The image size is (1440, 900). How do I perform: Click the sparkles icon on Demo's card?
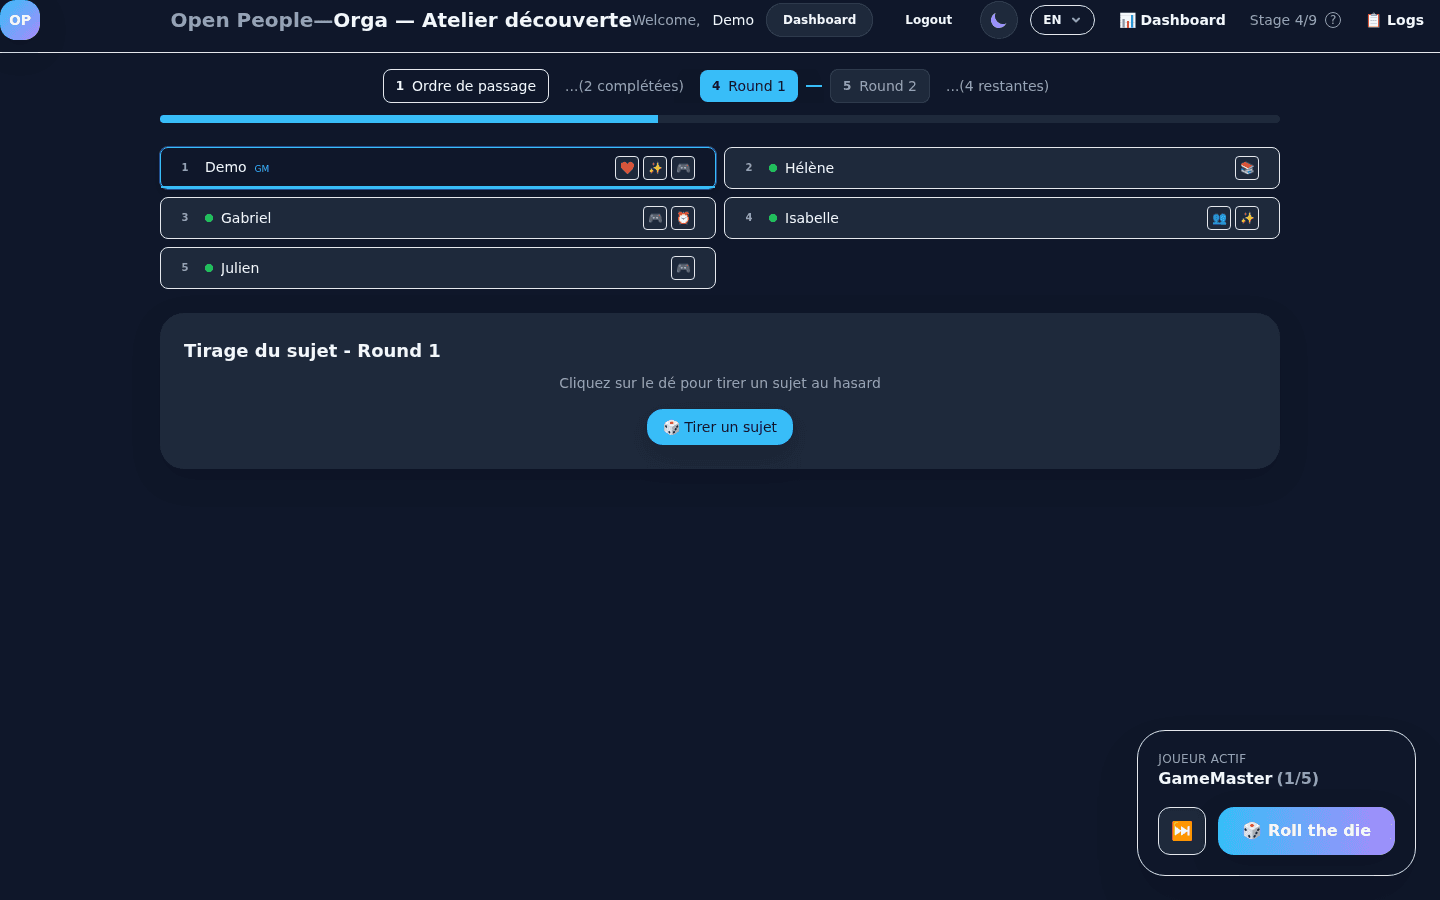pos(655,168)
